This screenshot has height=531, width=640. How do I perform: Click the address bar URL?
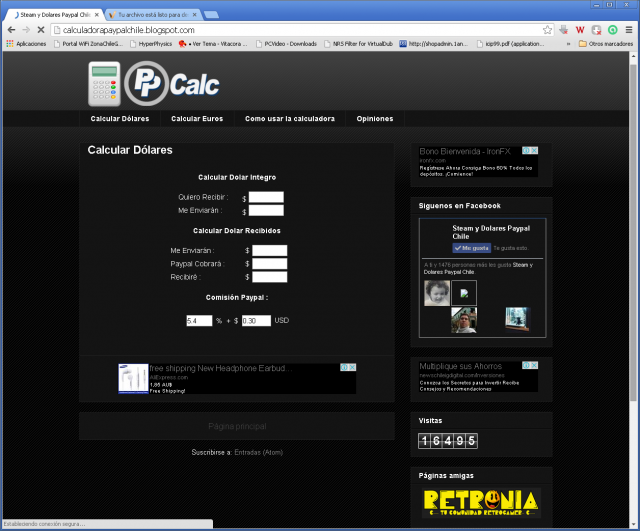(129, 30)
